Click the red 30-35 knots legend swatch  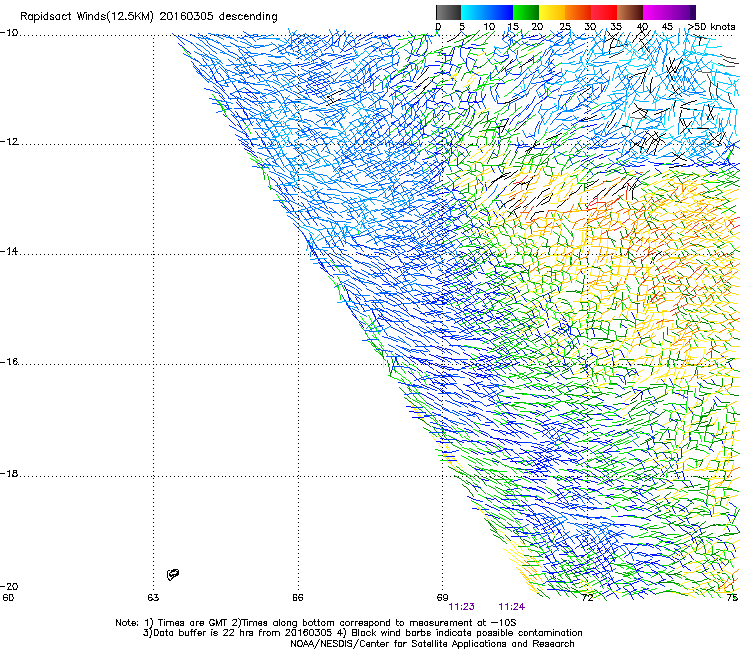pyautogui.click(x=604, y=12)
